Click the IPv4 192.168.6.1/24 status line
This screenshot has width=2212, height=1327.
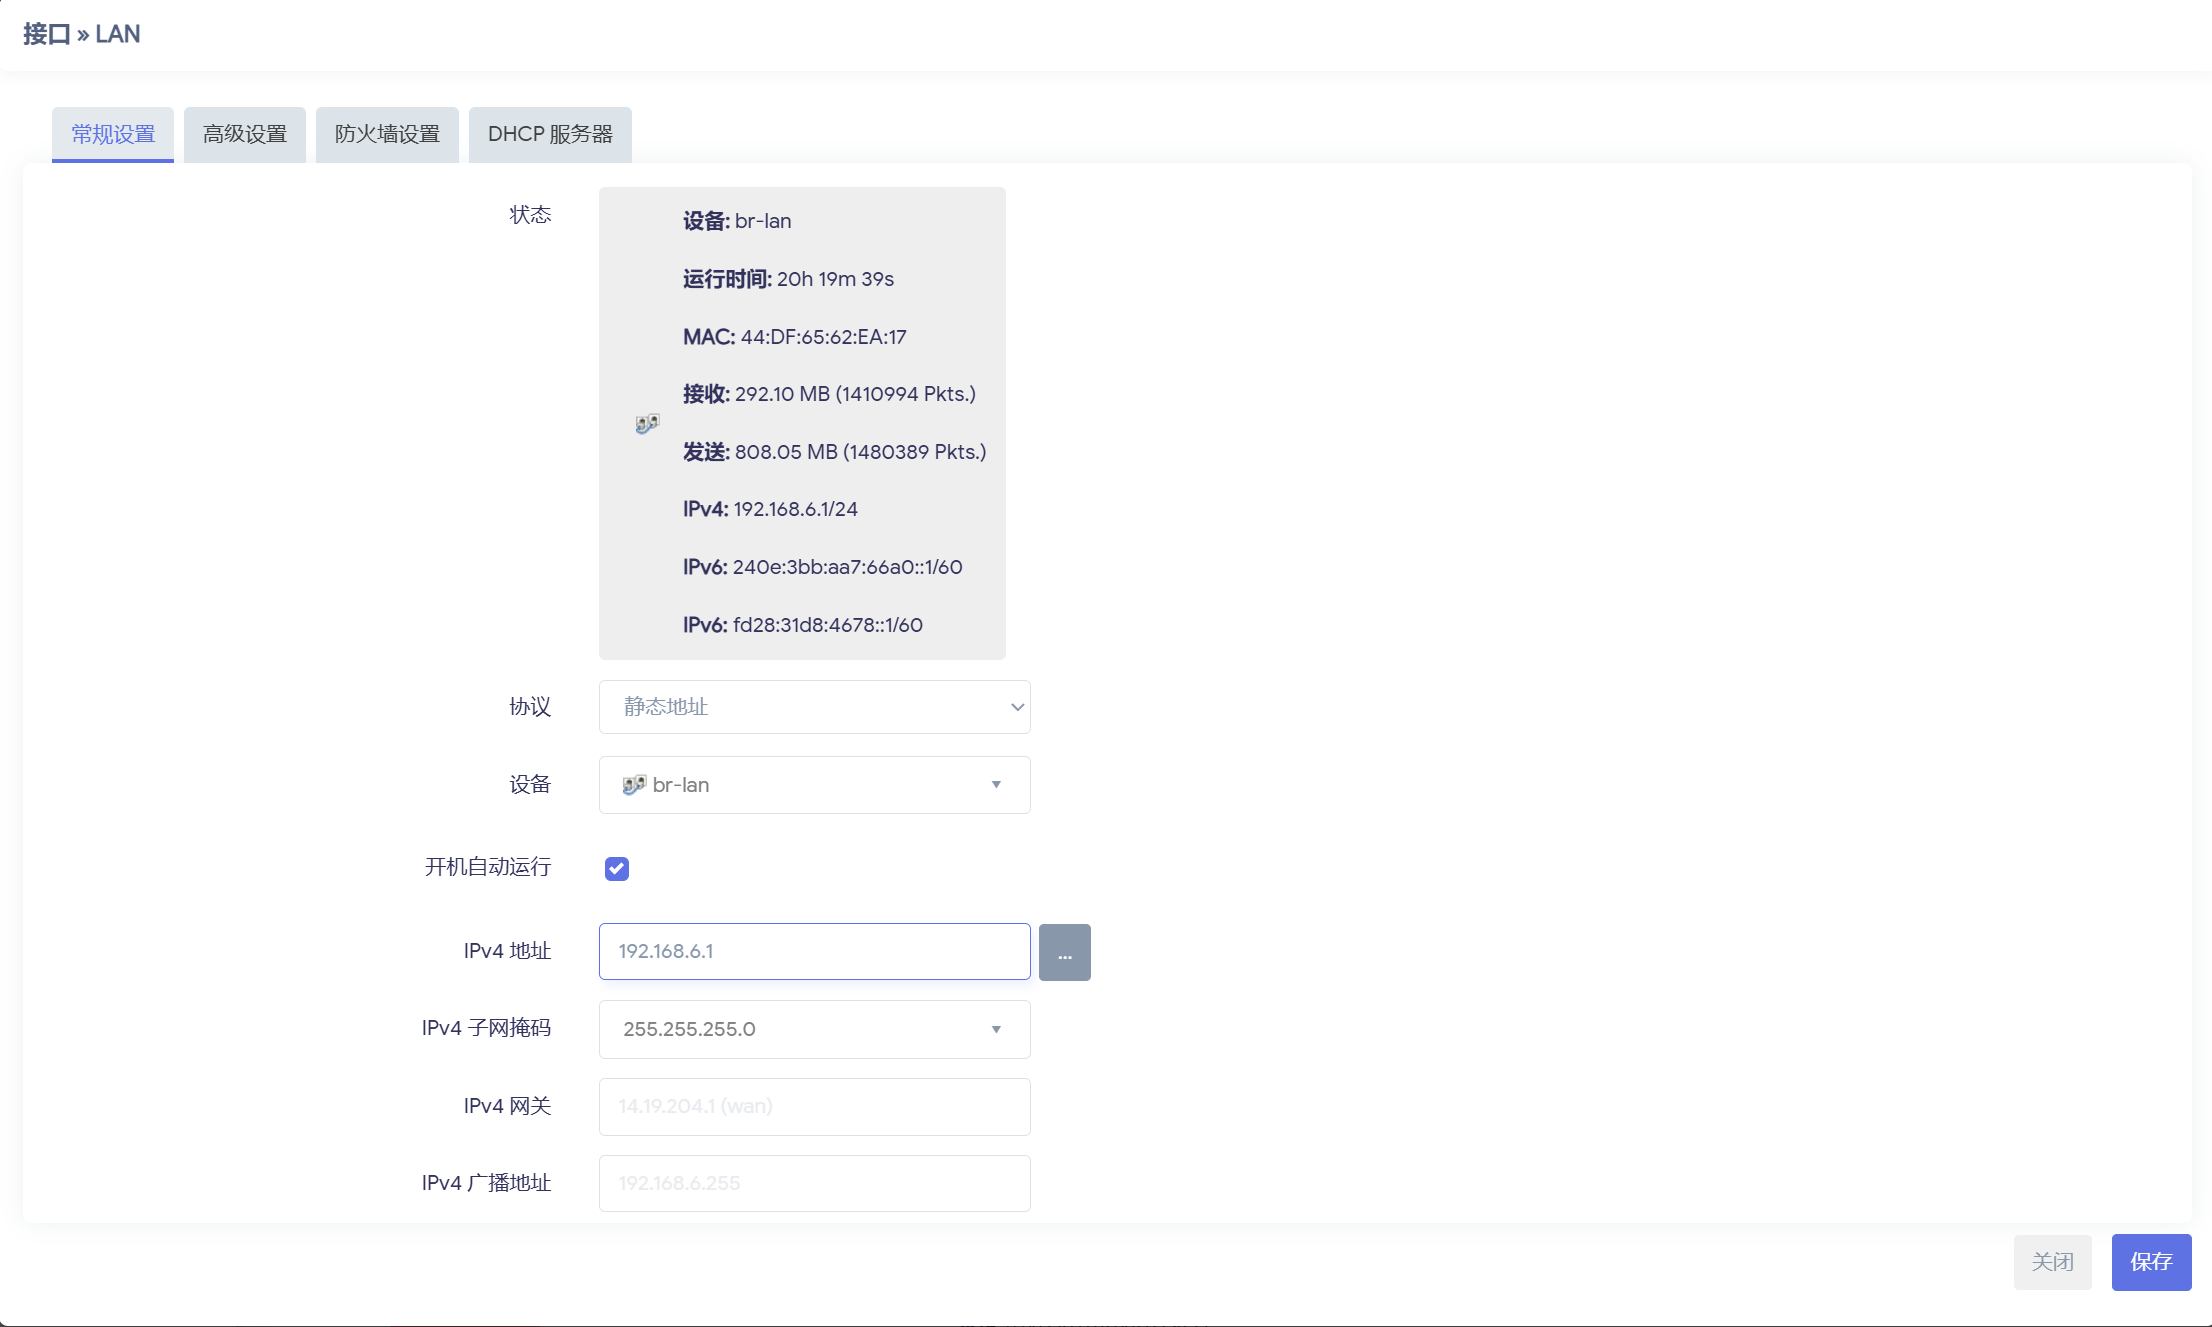click(x=770, y=509)
